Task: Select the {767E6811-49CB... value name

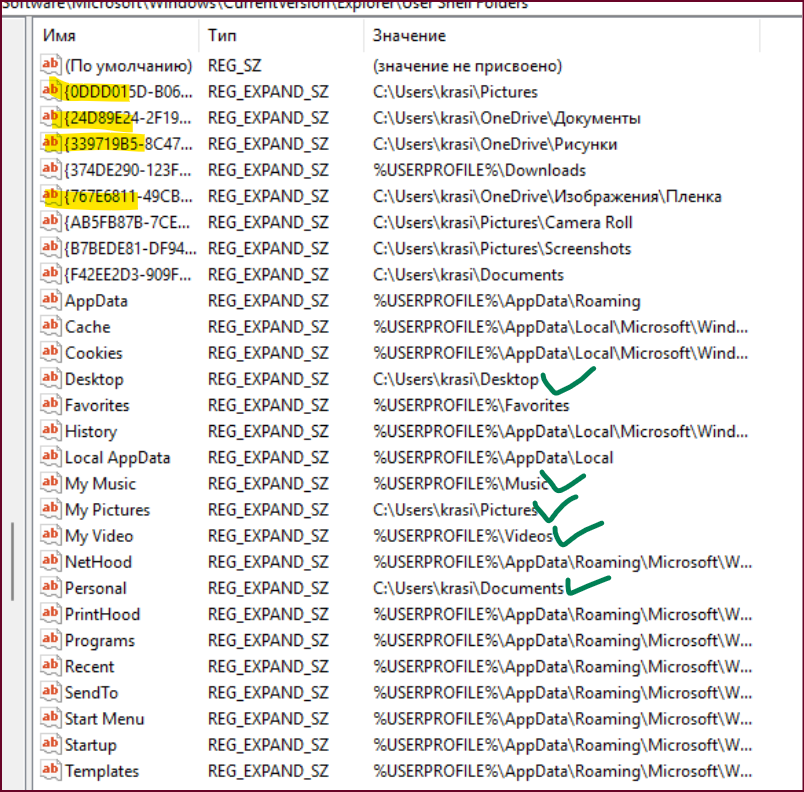Action: coord(128,197)
